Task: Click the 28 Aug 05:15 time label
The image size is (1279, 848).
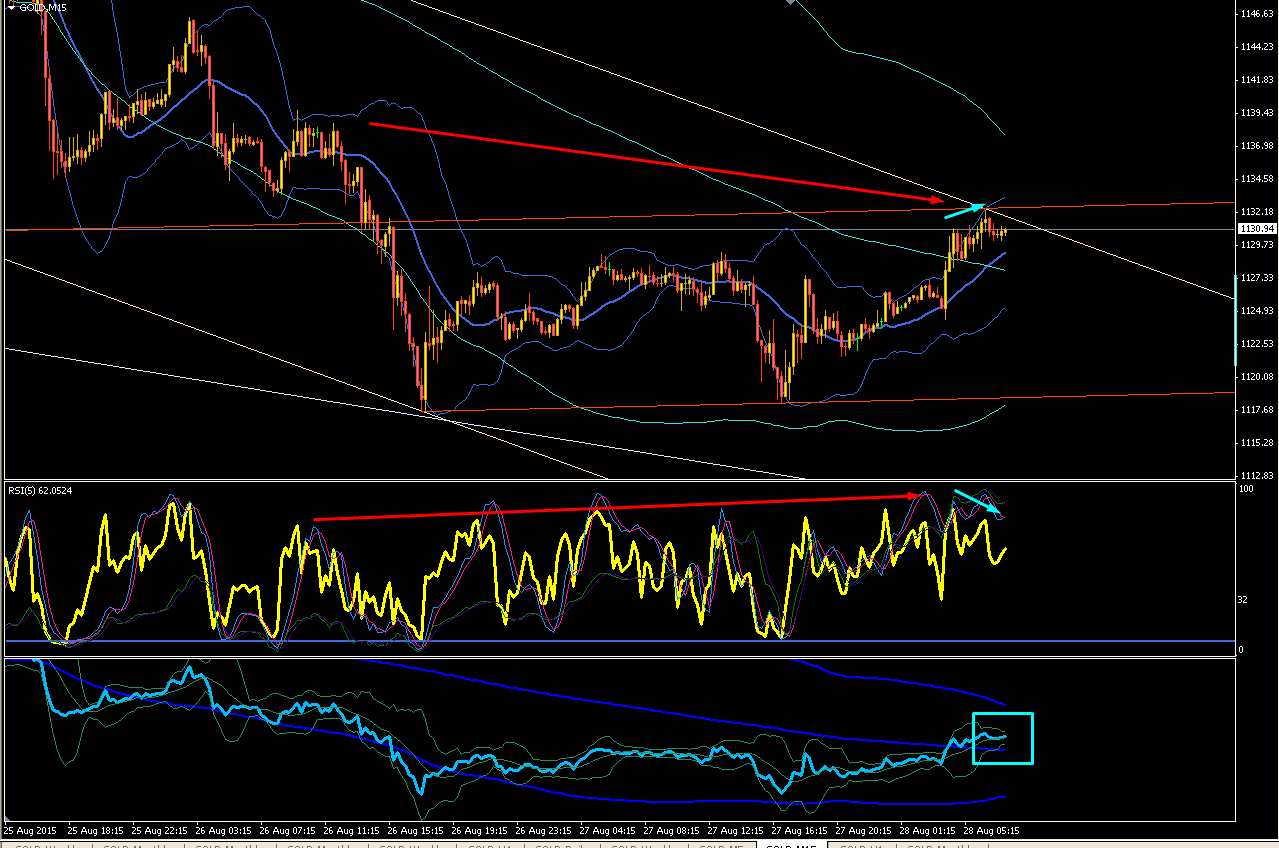Action: [x=991, y=830]
